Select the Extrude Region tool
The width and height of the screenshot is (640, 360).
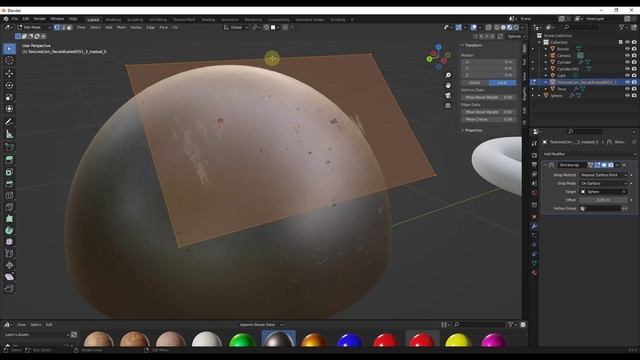tap(9, 160)
